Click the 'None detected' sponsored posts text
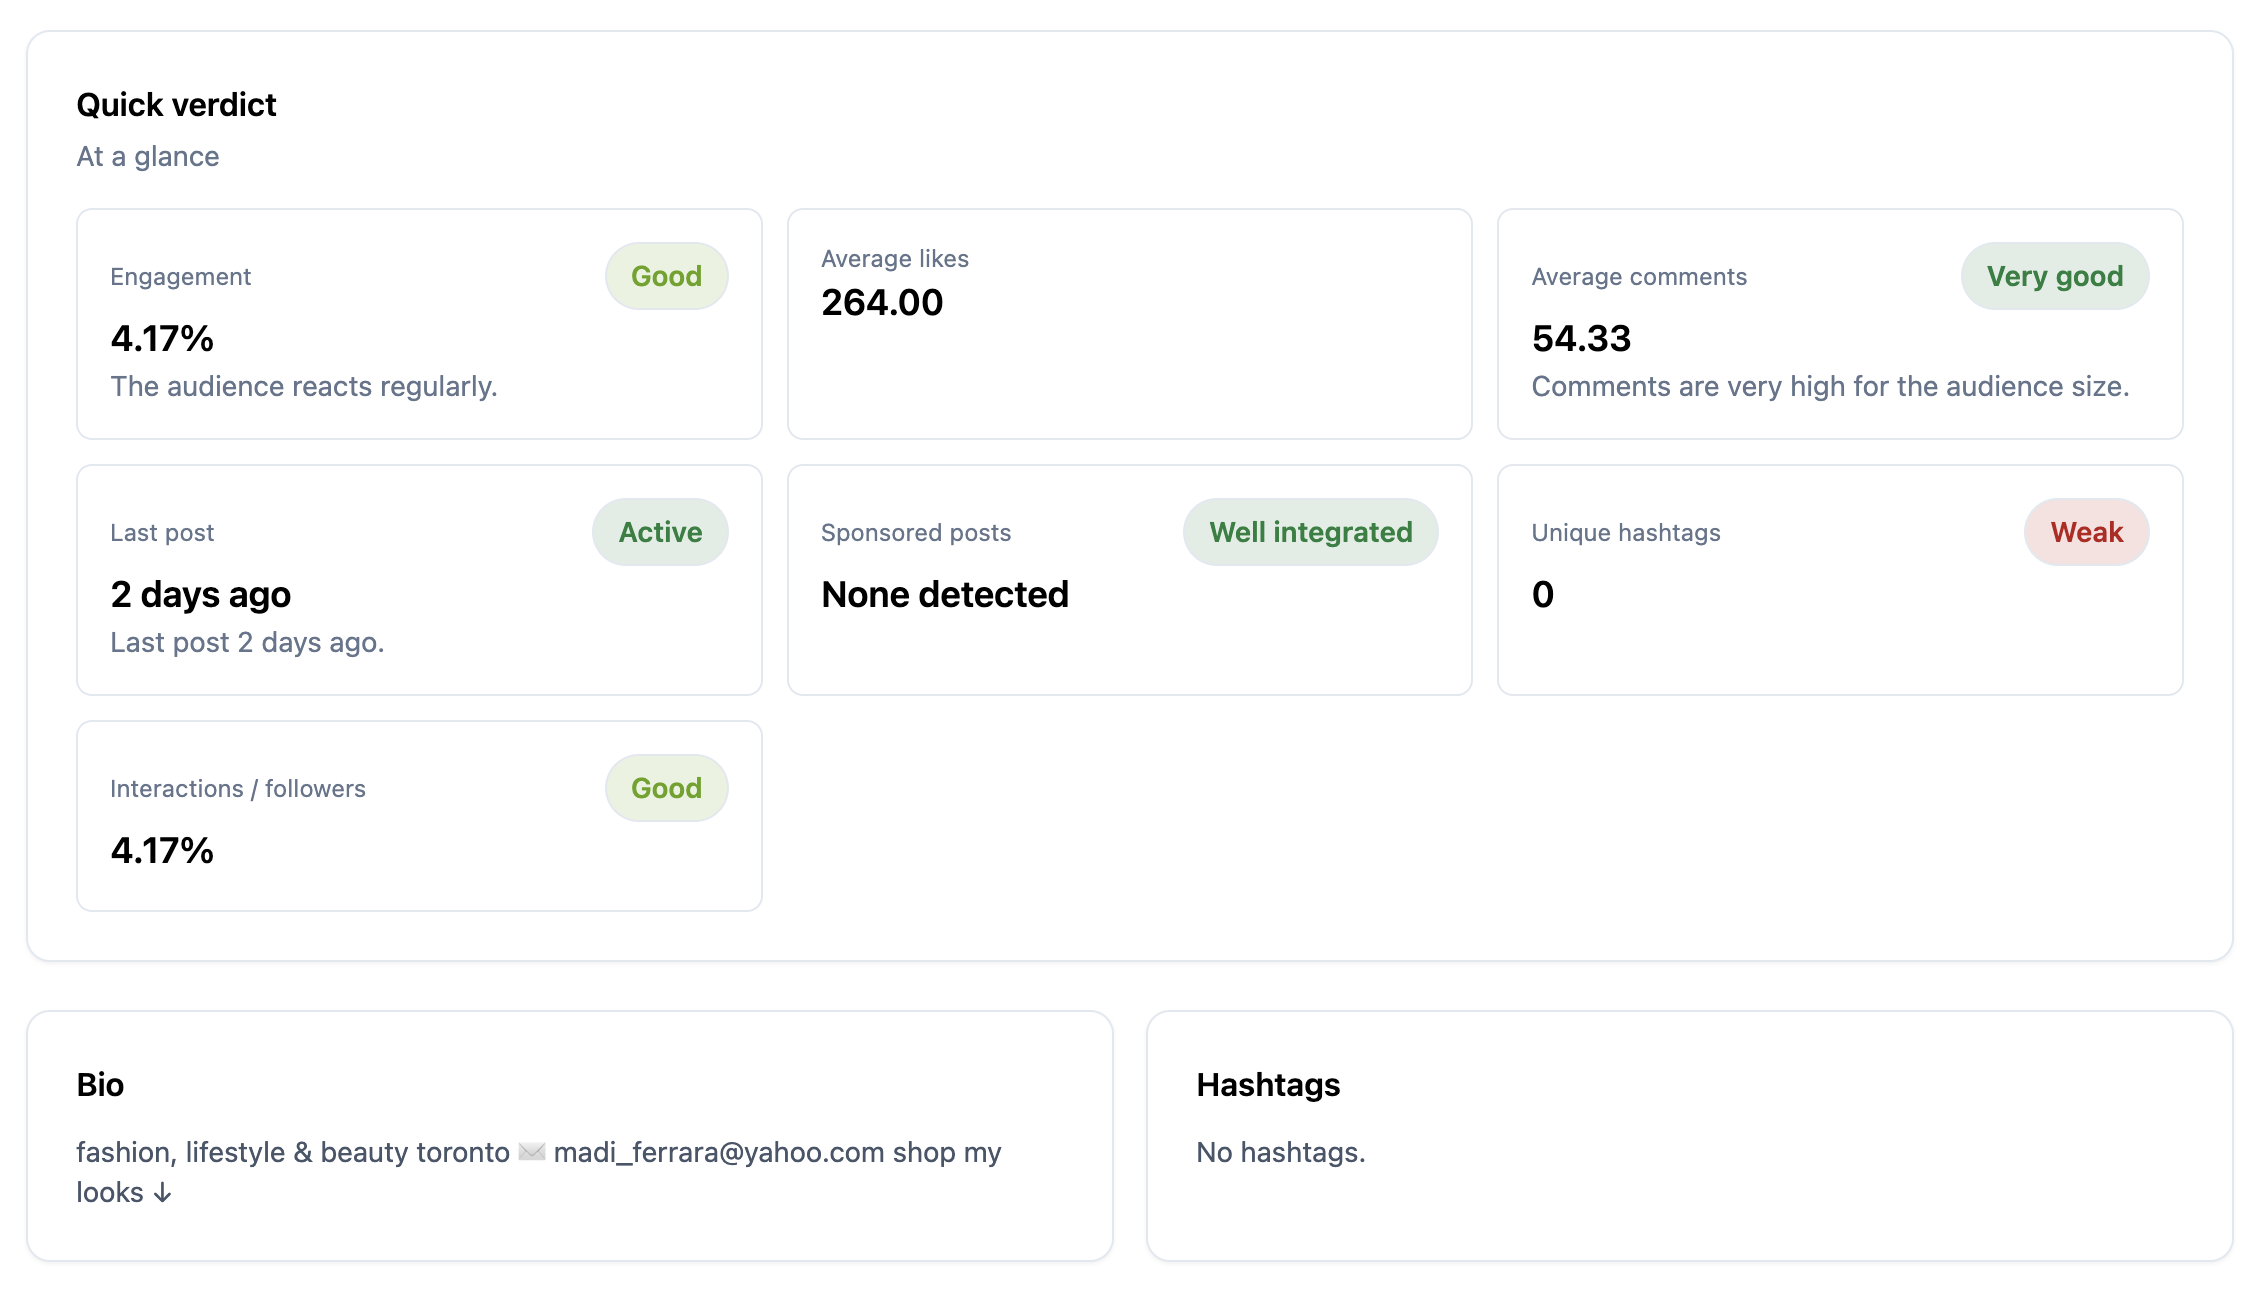2250x1298 pixels. tap(944, 595)
